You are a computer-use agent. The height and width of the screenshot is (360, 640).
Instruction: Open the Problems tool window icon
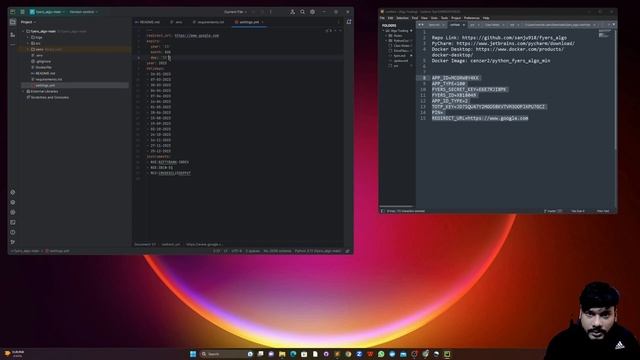coord(13,232)
